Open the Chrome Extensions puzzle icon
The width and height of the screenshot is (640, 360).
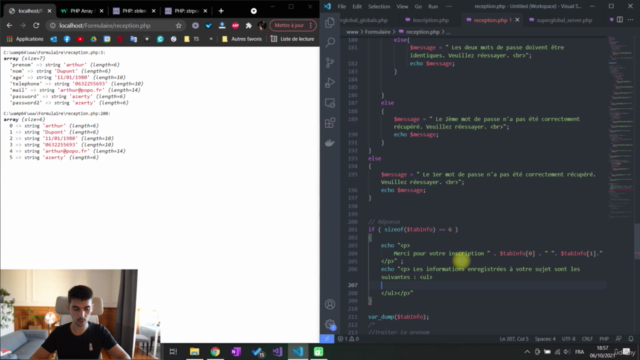[249, 25]
